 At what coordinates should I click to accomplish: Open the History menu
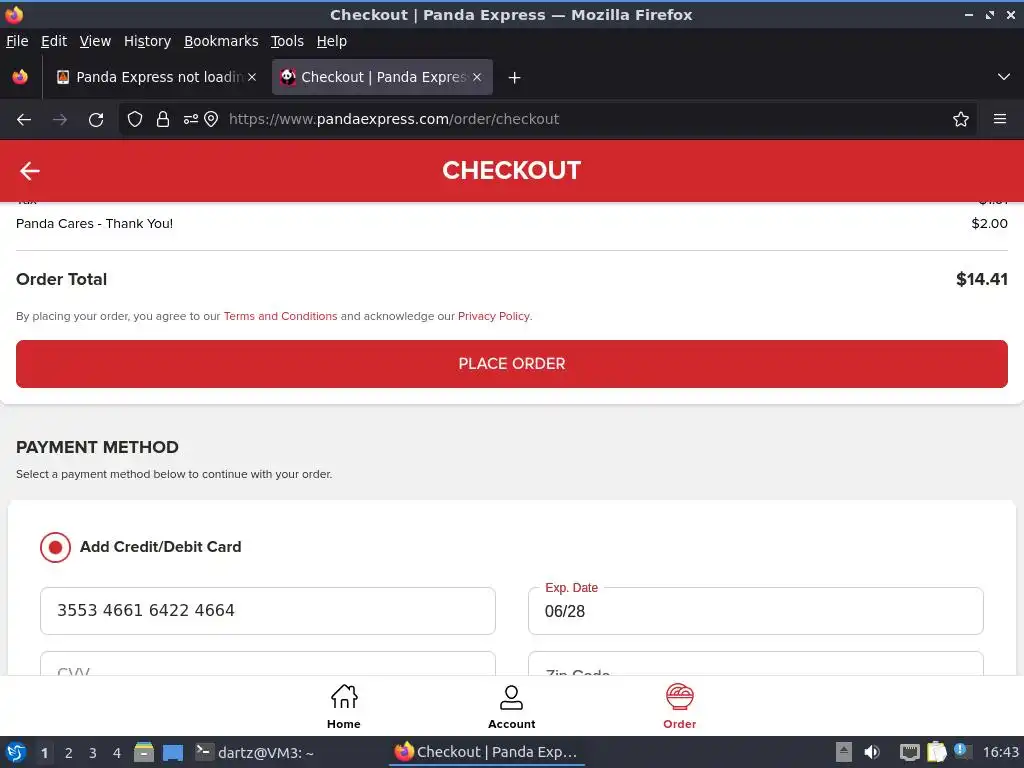coord(148,41)
